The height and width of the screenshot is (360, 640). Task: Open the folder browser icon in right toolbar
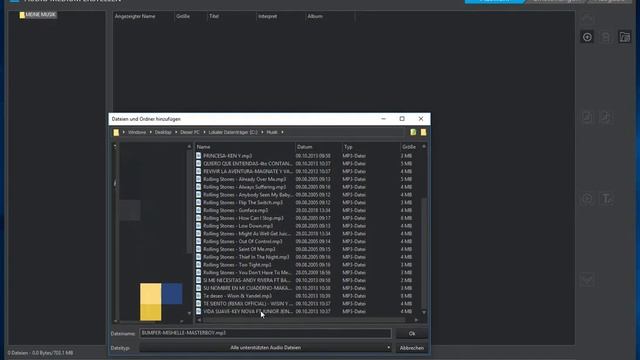(x=624, y=37)
